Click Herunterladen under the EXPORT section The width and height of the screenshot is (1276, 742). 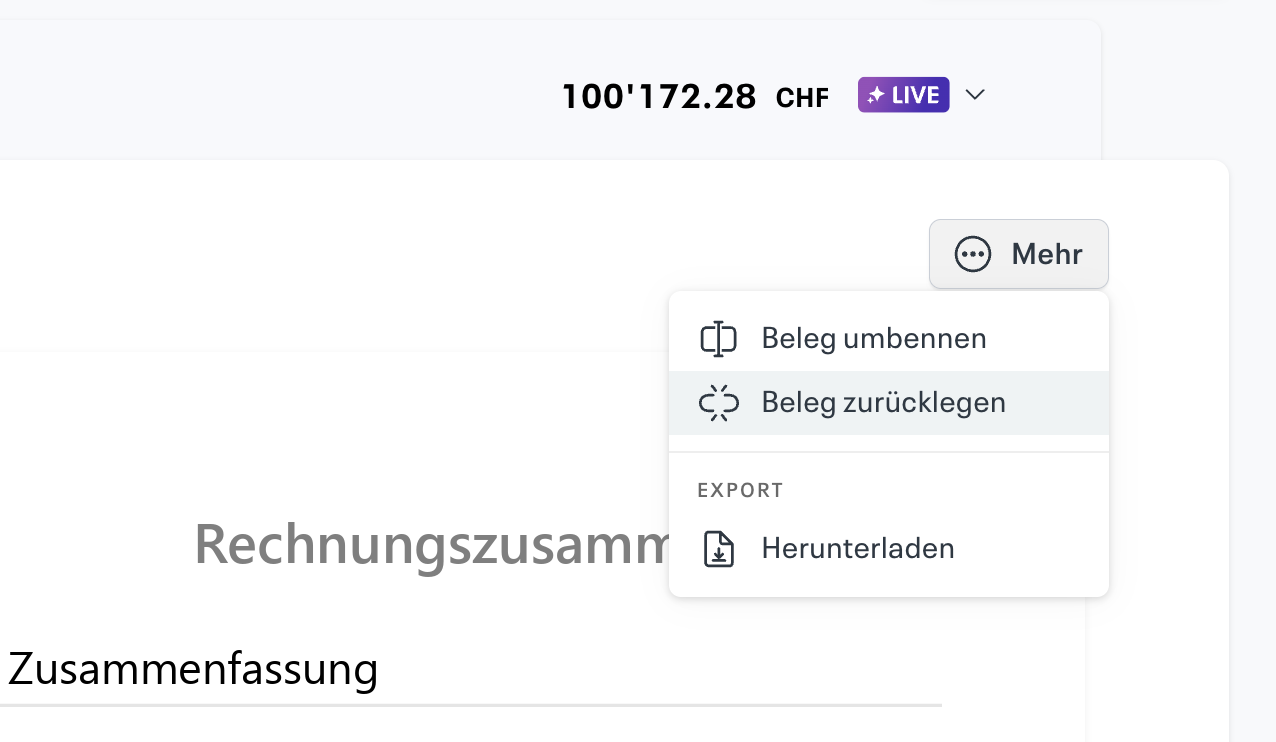[858, 548]
